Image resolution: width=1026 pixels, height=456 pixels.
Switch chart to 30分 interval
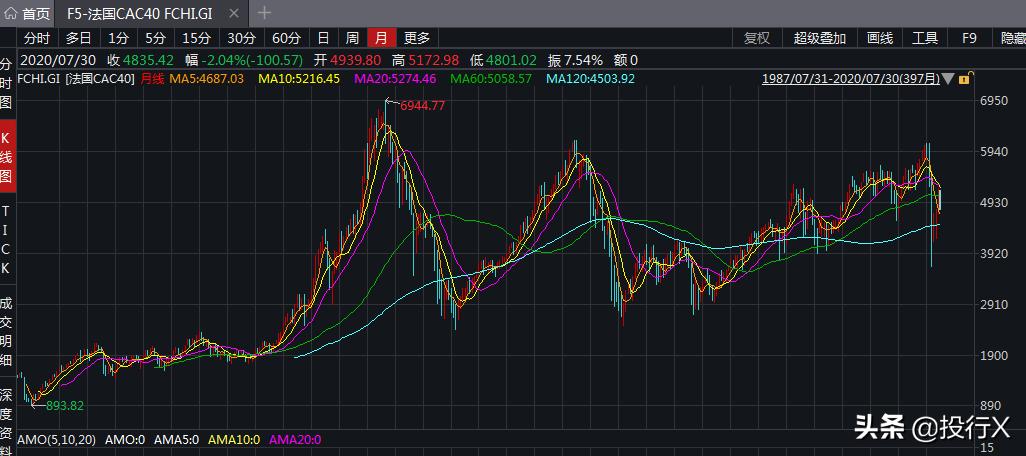point(241,38)
